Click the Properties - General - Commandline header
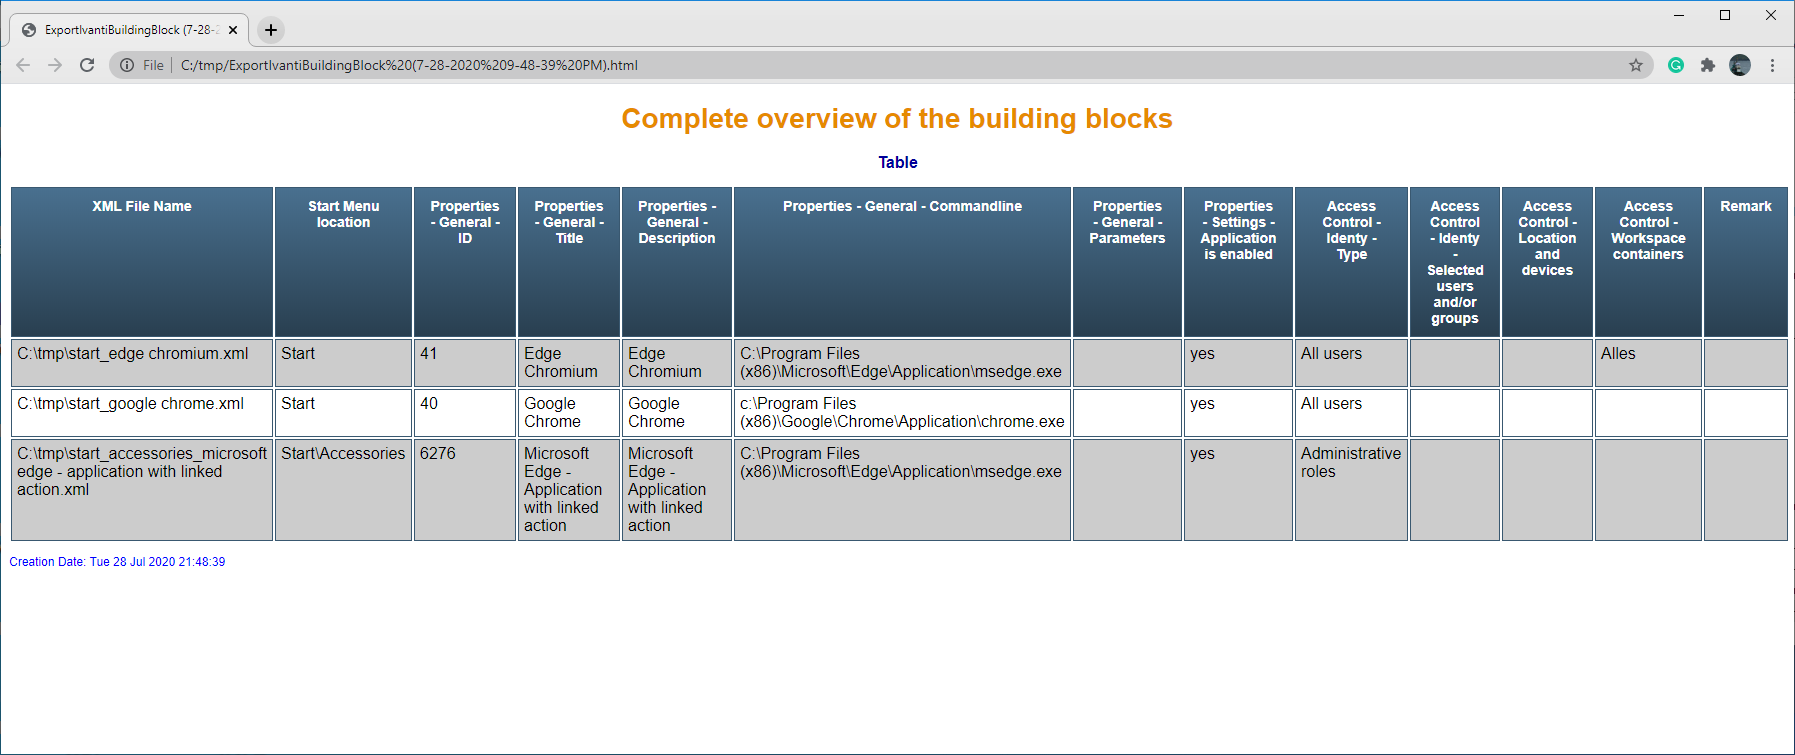This screenshot has height=755, width=1795. pyautogui.click(x=902, y=206)
